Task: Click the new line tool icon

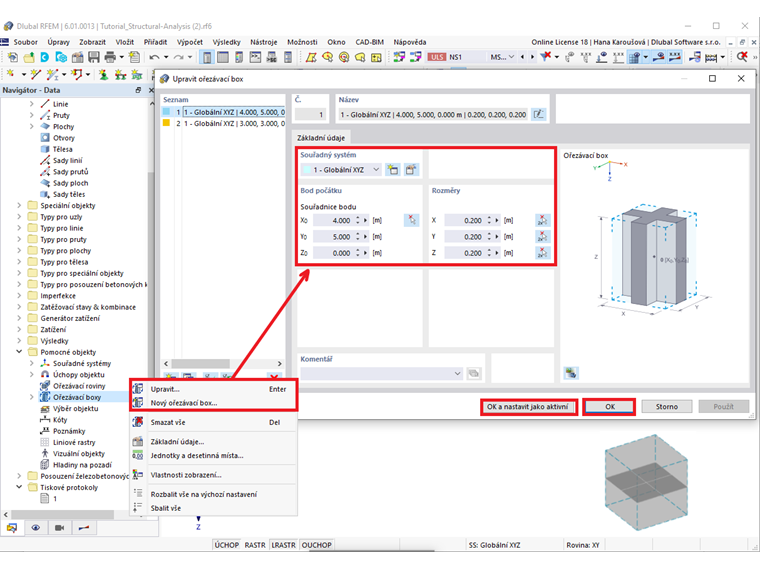Action: point(35,74)
